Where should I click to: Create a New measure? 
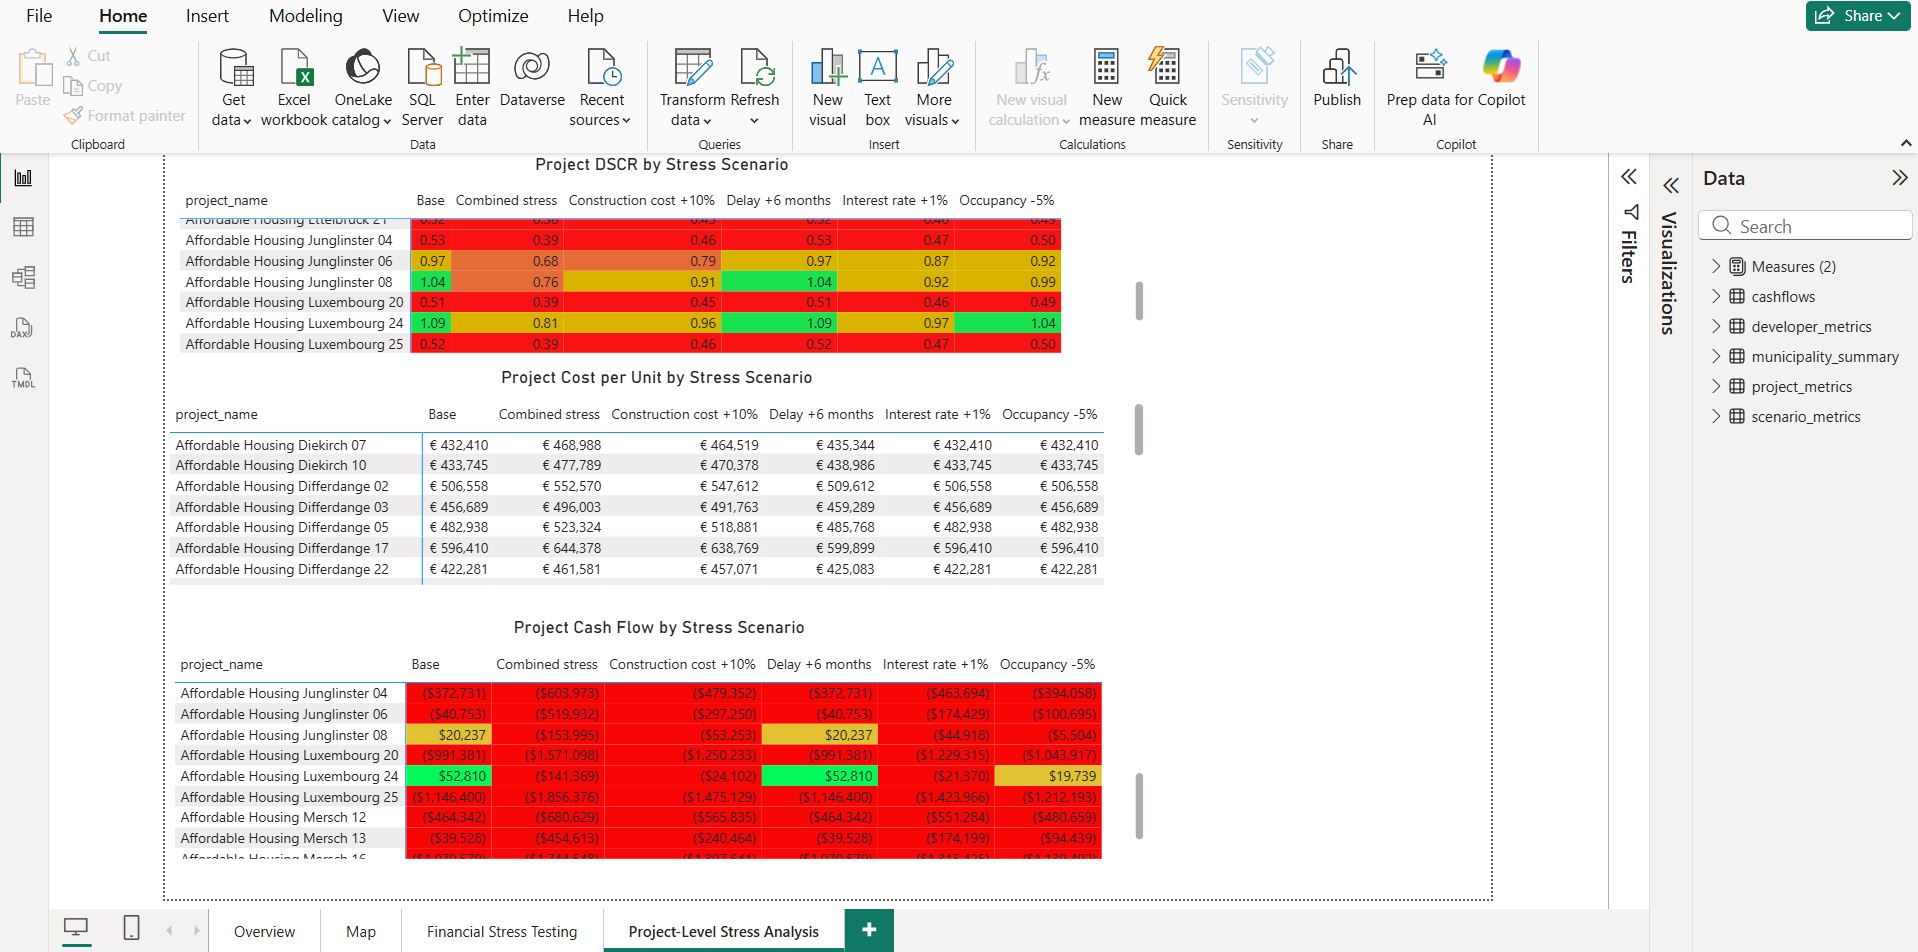(1106, 88)
